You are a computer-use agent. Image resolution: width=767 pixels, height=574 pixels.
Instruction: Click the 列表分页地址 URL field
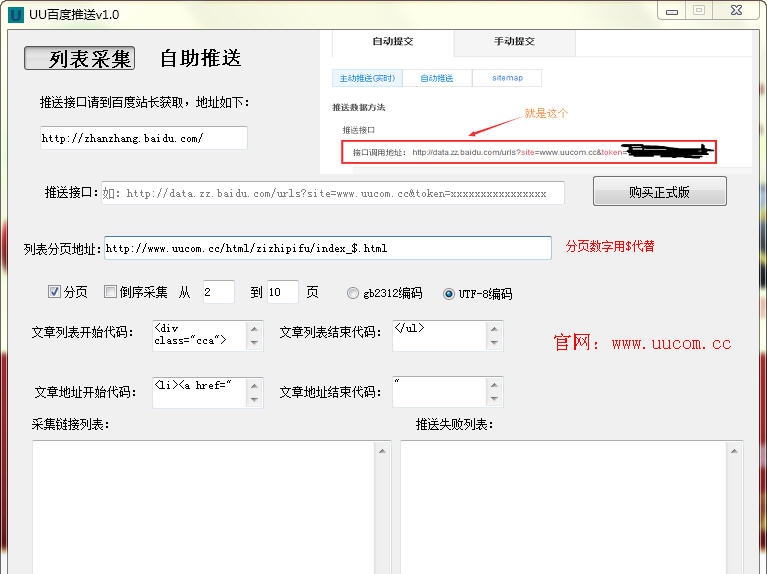click(328, 248)
